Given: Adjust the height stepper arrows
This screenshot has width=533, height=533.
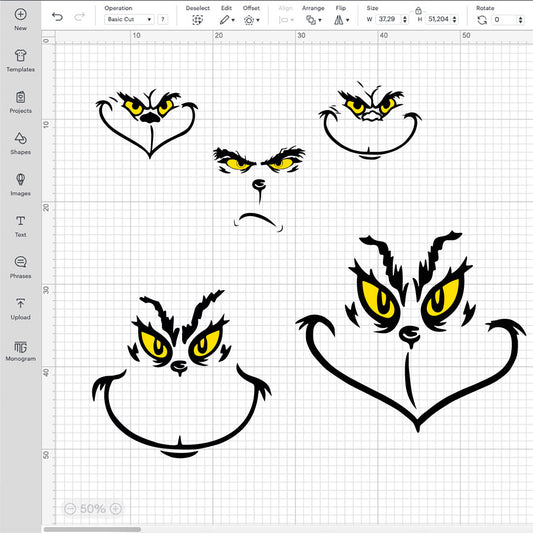Looking at the screenshot, I should [x=455, y=20].
